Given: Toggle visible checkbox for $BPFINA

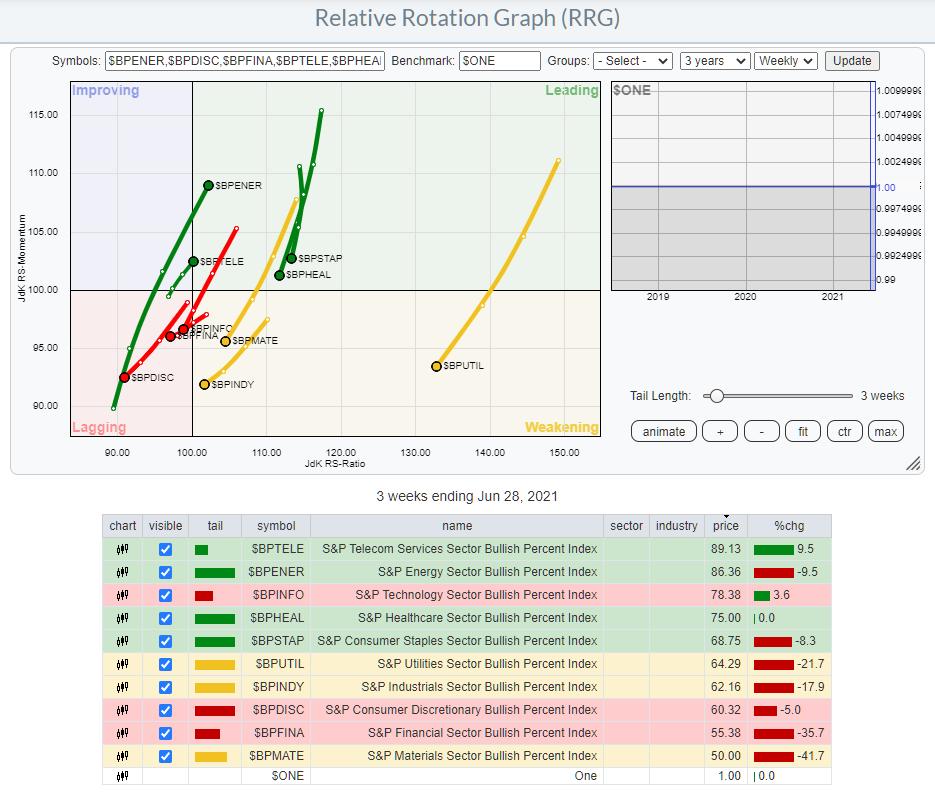Looking at the screenshot, I should [x=165, y=733].
